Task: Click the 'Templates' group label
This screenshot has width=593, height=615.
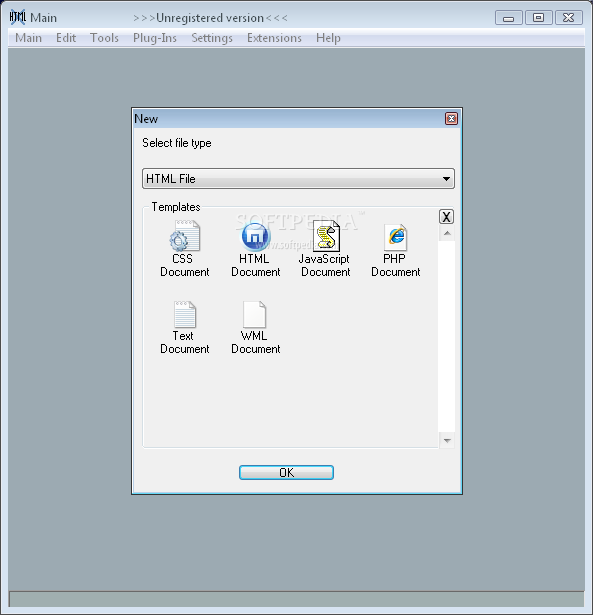Action: pos(176,207)
